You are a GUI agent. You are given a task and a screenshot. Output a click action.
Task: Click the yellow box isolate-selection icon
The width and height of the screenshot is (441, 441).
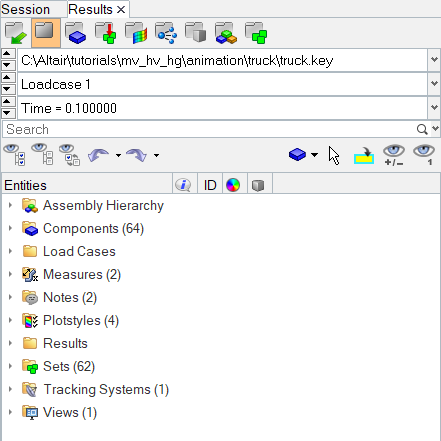364,156
